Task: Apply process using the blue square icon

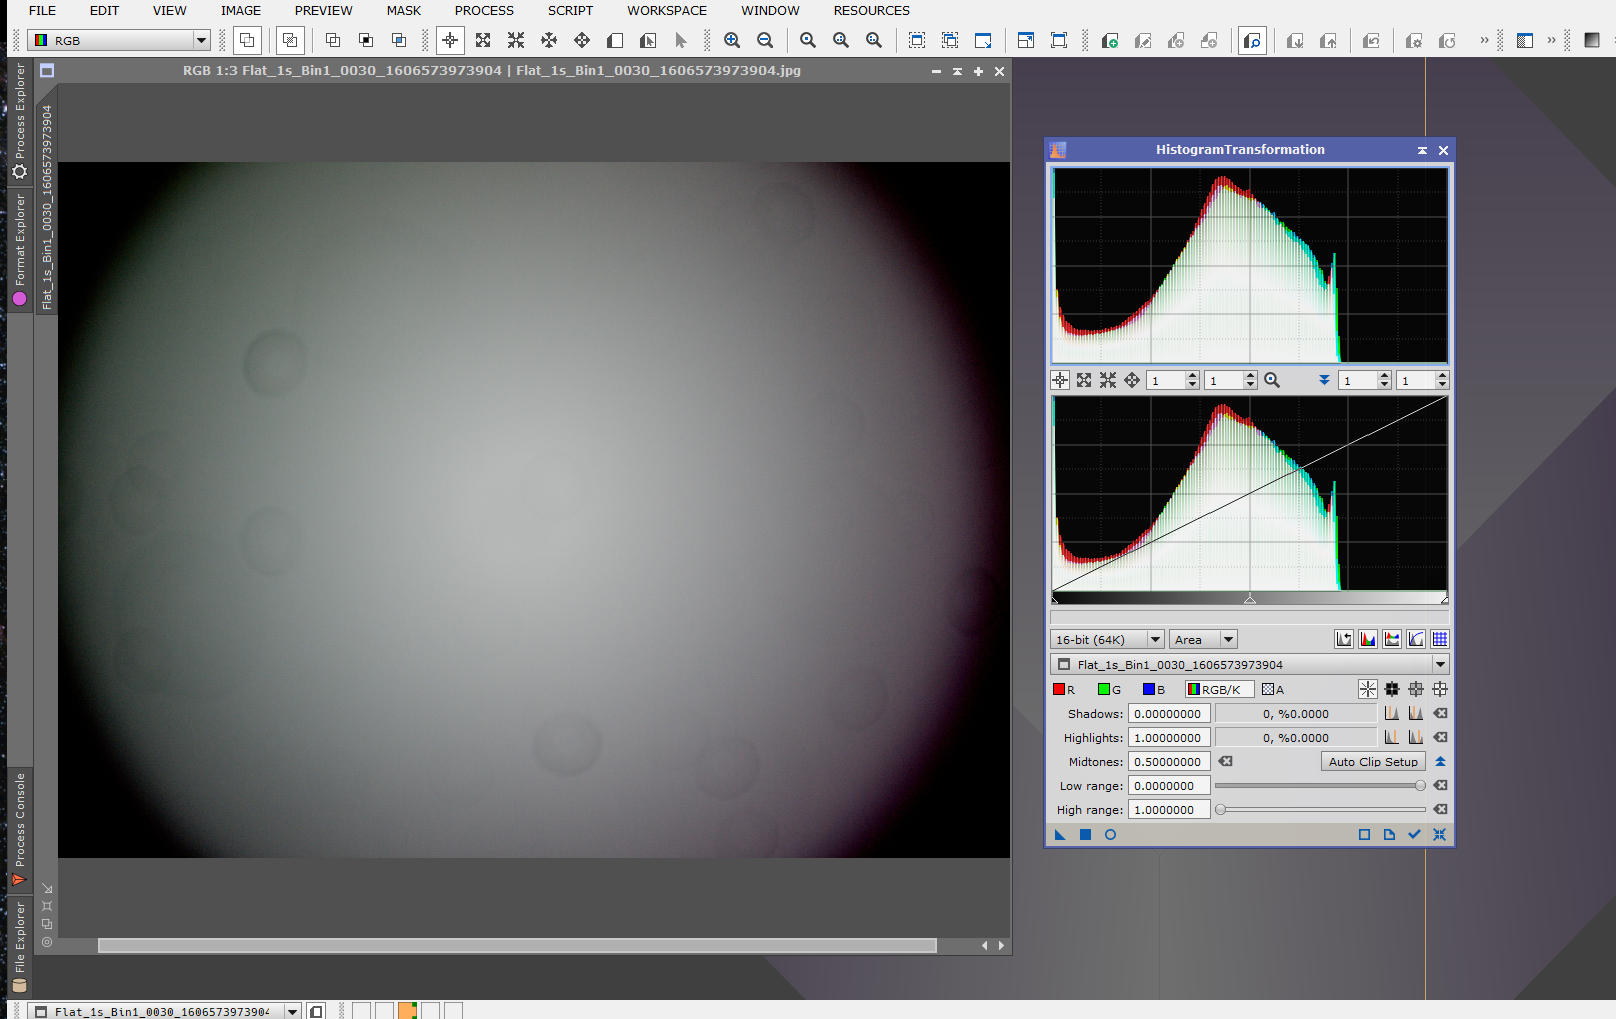Action: 1085,835
